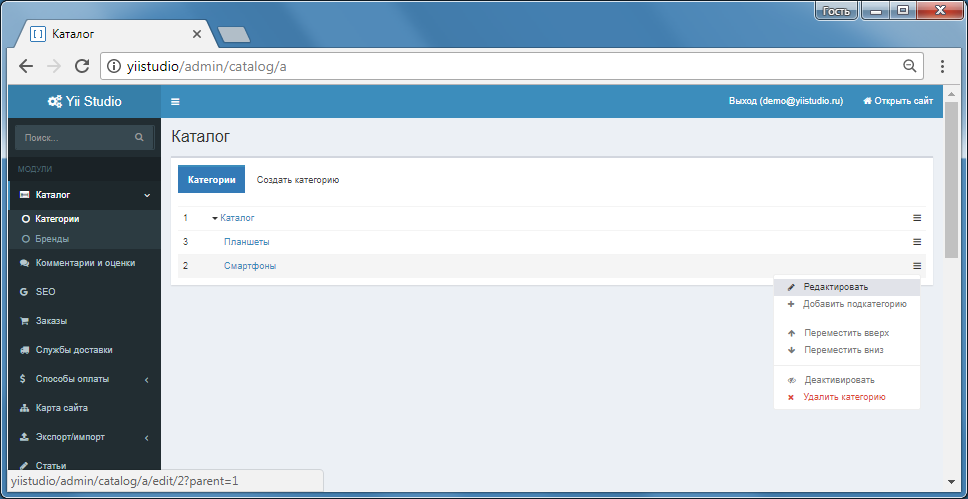This screenshot has height=499, width=968.
Task: Open the Chrome three-dot menu
Action: 942,67
